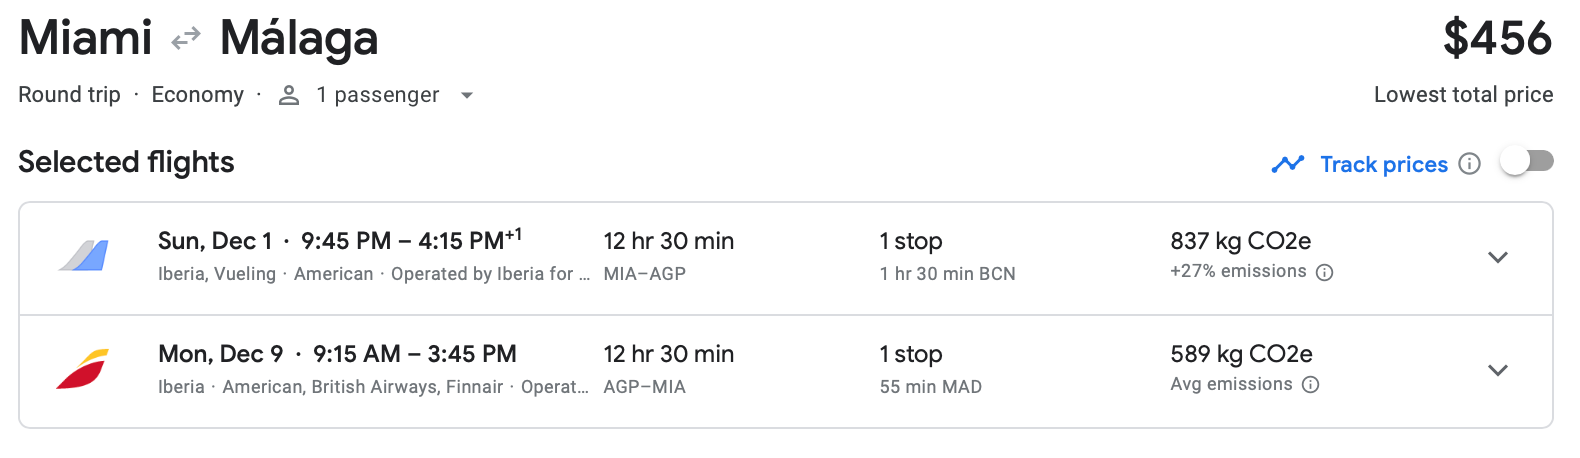Click the passenger person icon

pos(289,95)
